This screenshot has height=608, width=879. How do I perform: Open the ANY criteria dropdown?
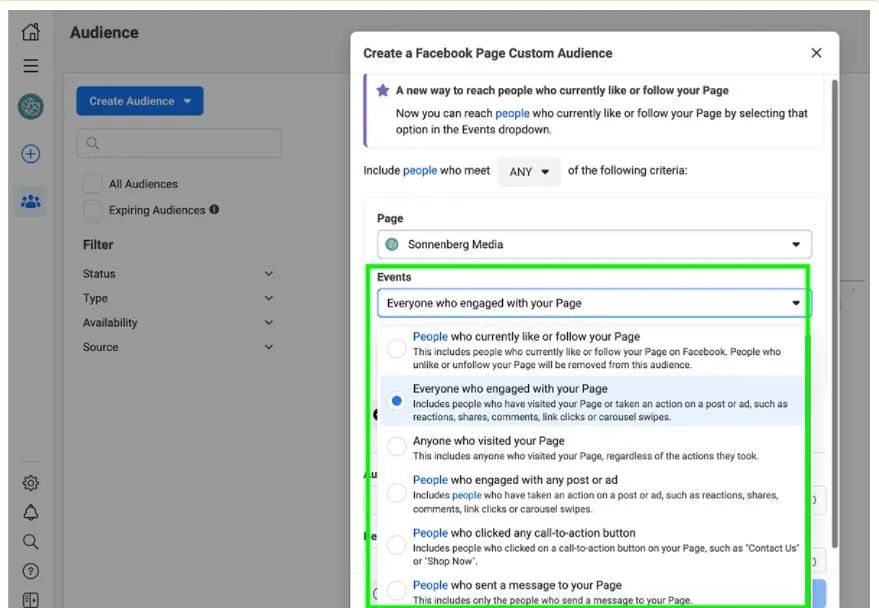[529, 171]
